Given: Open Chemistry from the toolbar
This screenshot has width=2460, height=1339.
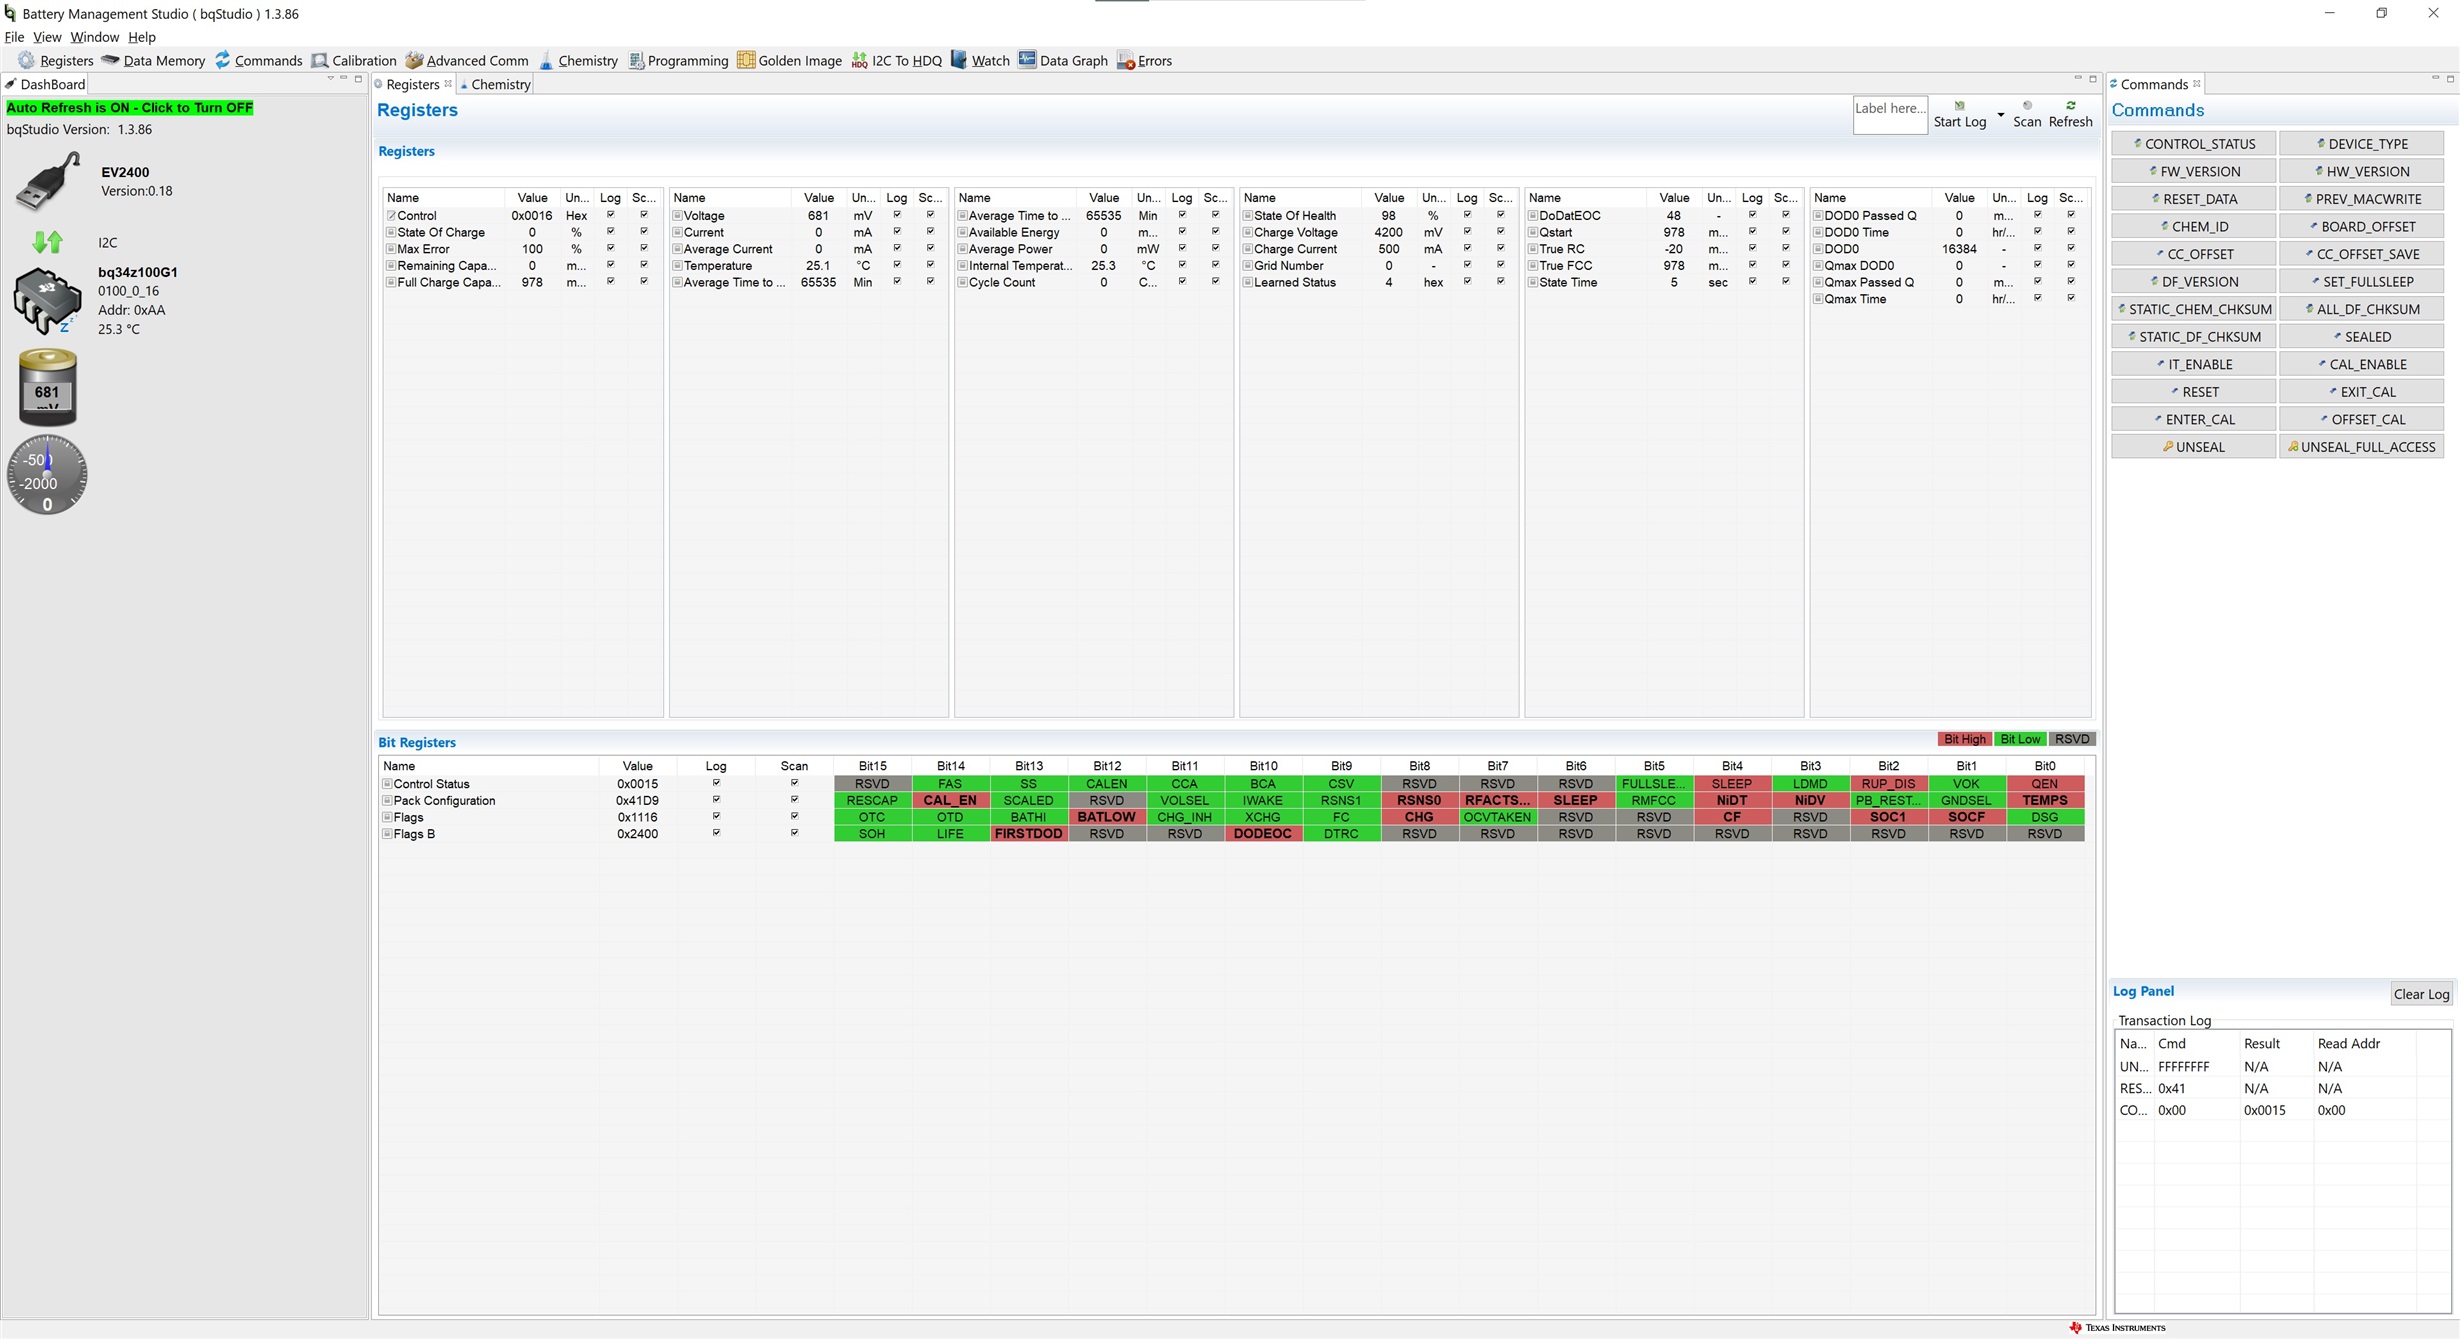Looking at the screenshot, I should [578, 61].
